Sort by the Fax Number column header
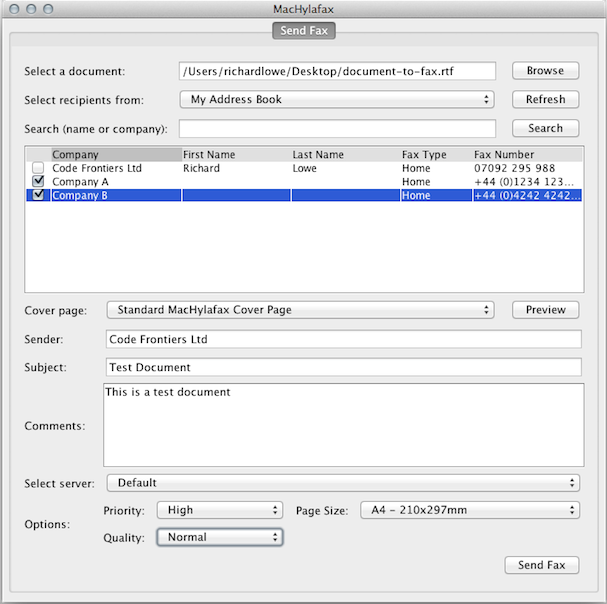This screenshot has width=607, height=604. point(527,154)
